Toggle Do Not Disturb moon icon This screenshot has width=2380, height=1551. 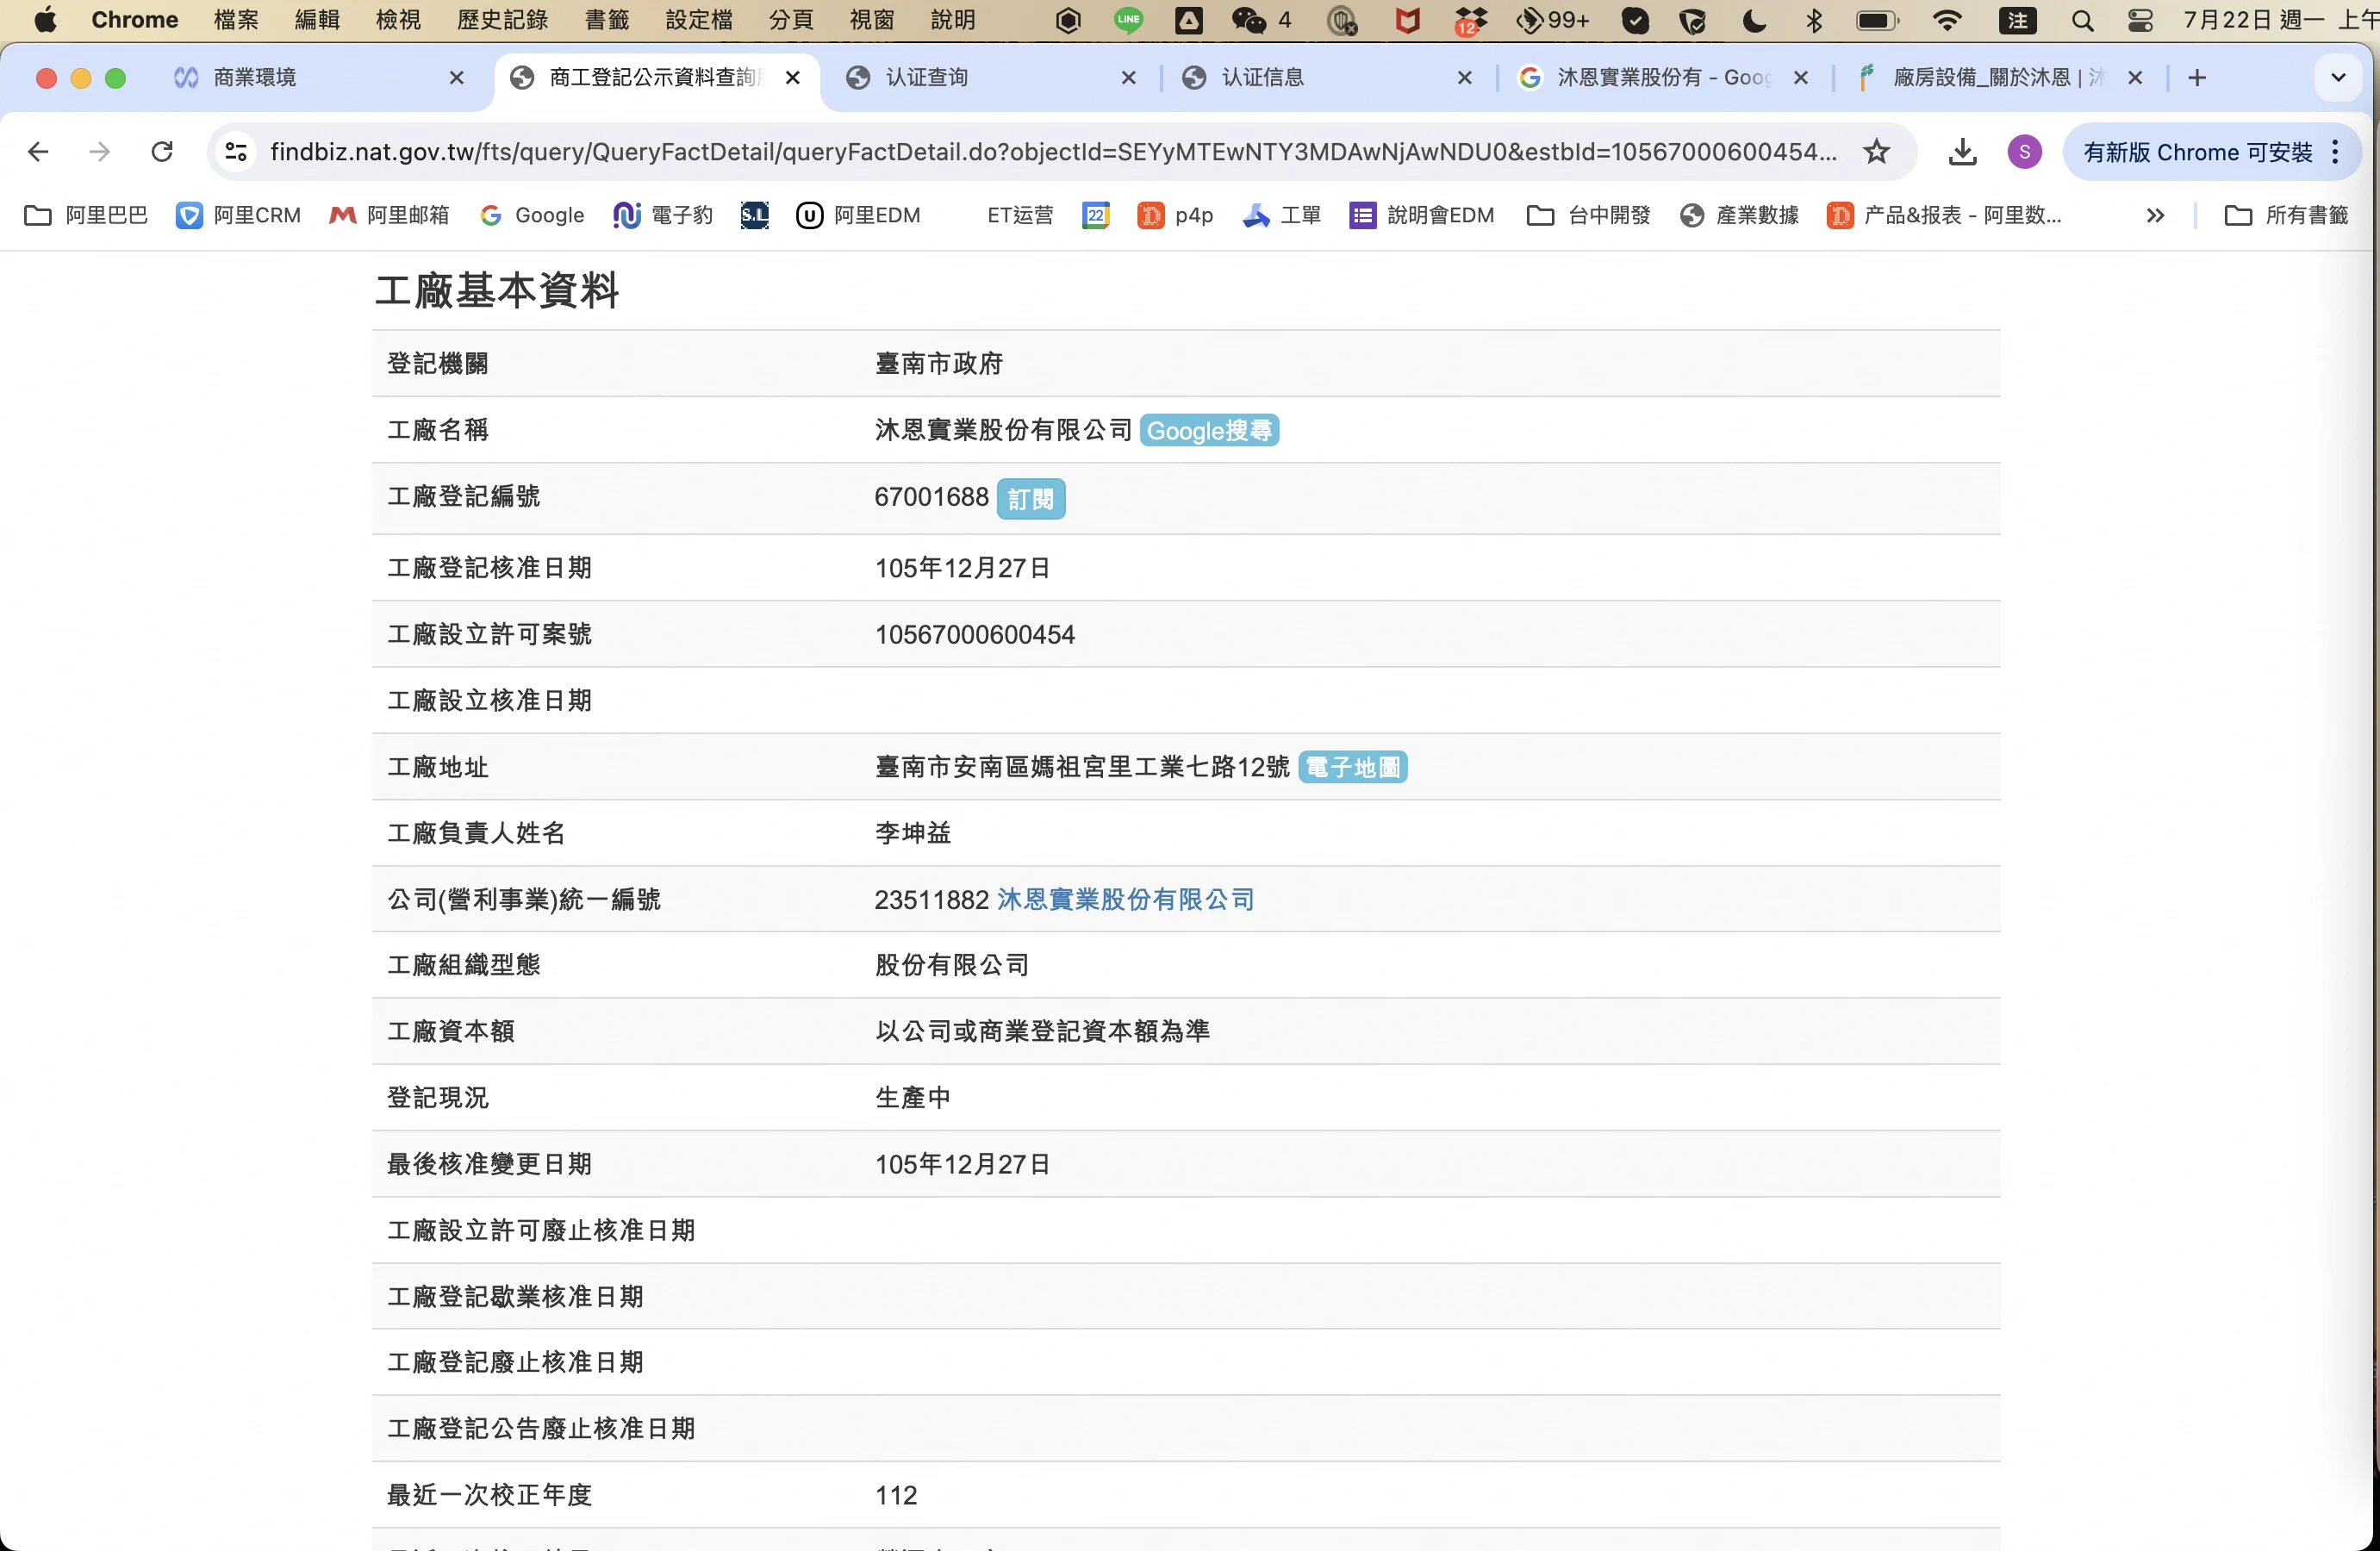(1754, 20)
